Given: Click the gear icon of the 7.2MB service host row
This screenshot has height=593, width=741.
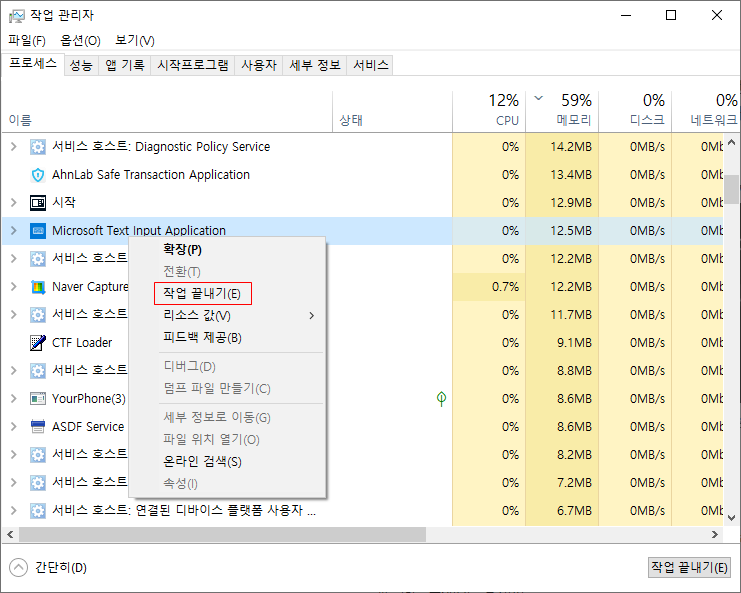Looking at the screenshot, I should point(38,483).
